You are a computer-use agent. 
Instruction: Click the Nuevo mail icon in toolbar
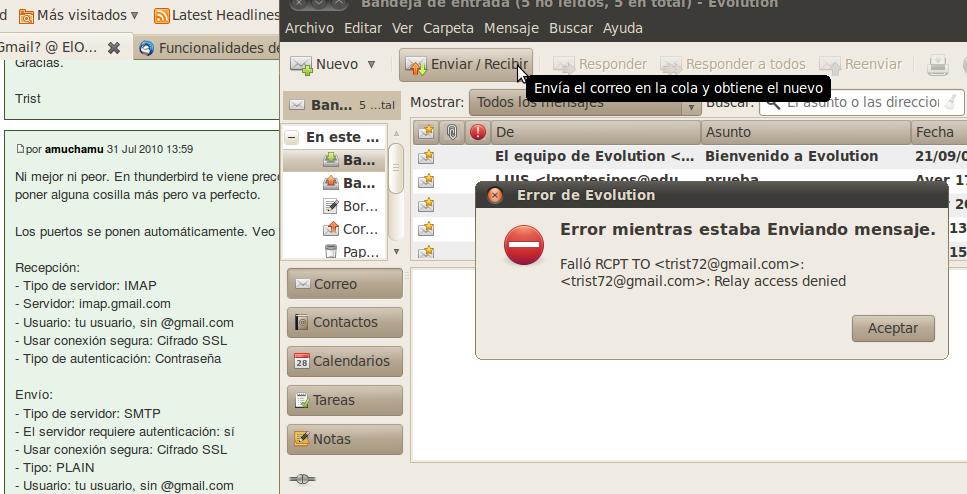pos(302,65)
